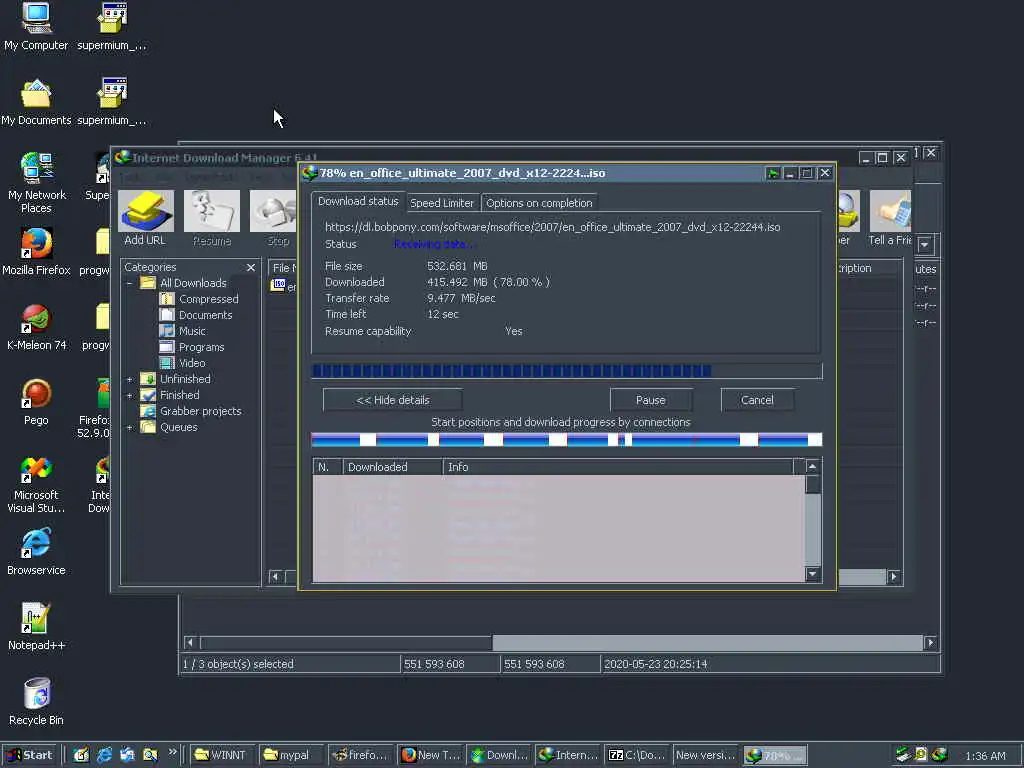Viewport: 1024px width, 768px height.
Task: Select Music category in IDM
Action: (x=183, y=331)
